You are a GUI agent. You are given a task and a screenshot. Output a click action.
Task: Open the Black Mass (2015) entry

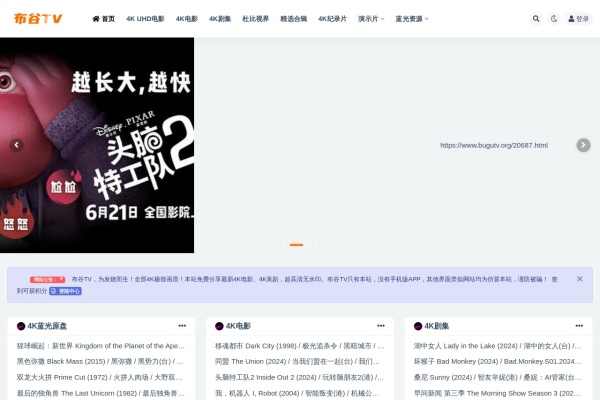pos(100,361)
